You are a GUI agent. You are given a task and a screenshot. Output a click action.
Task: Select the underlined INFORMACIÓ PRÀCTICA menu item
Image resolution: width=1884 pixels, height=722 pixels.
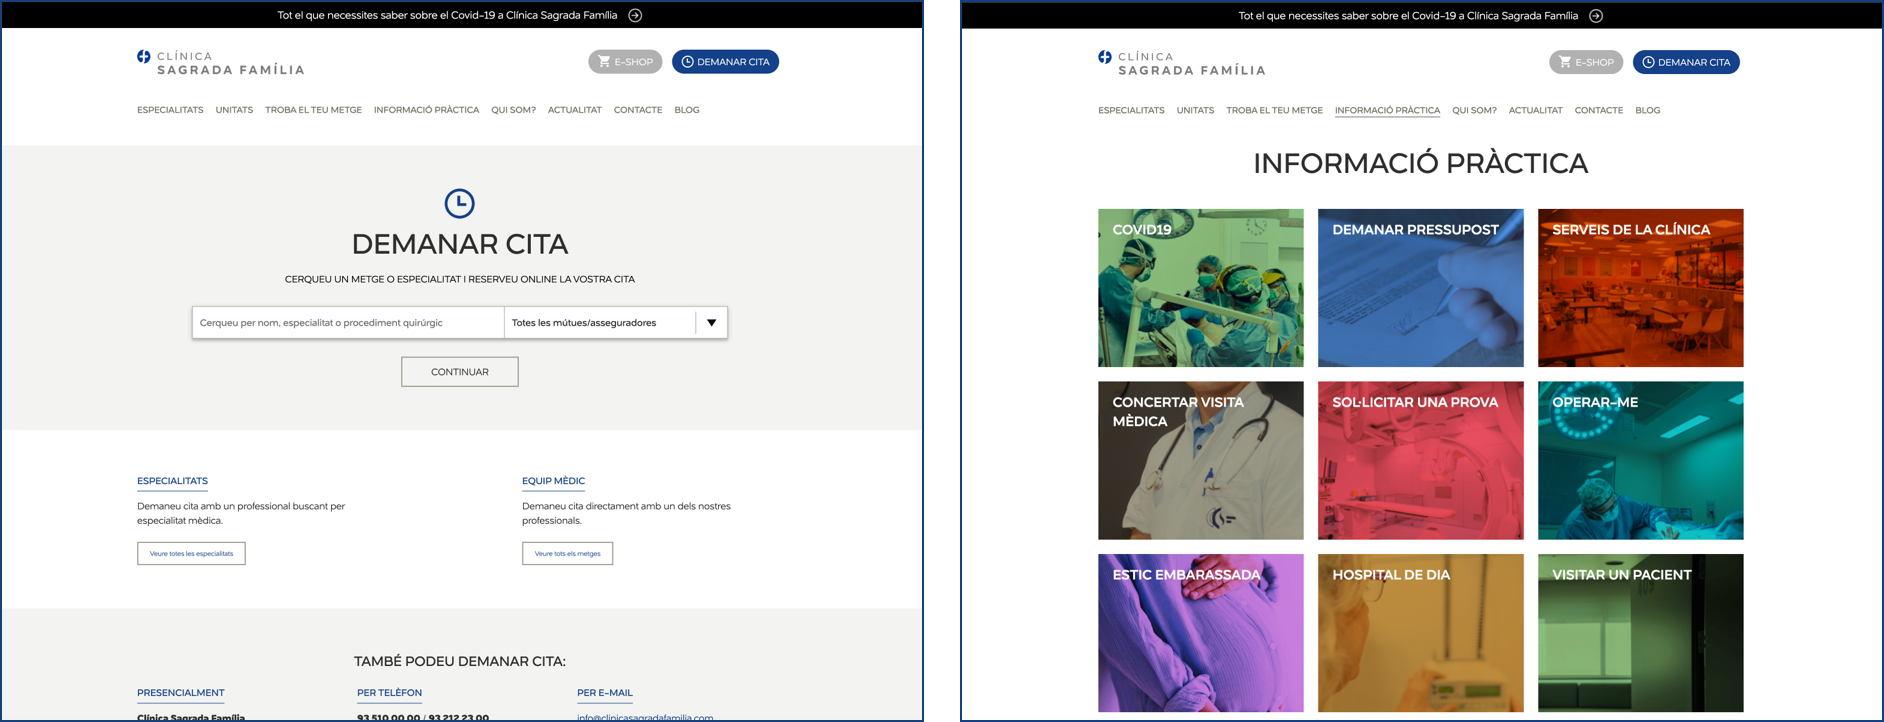coord(1387,110)
